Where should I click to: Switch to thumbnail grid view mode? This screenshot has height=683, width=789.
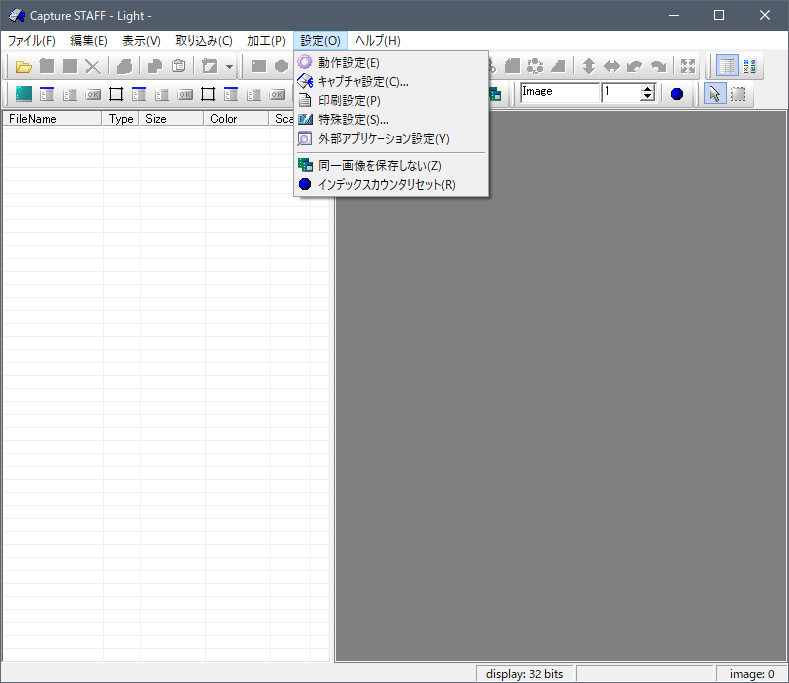tap(750, 66)
